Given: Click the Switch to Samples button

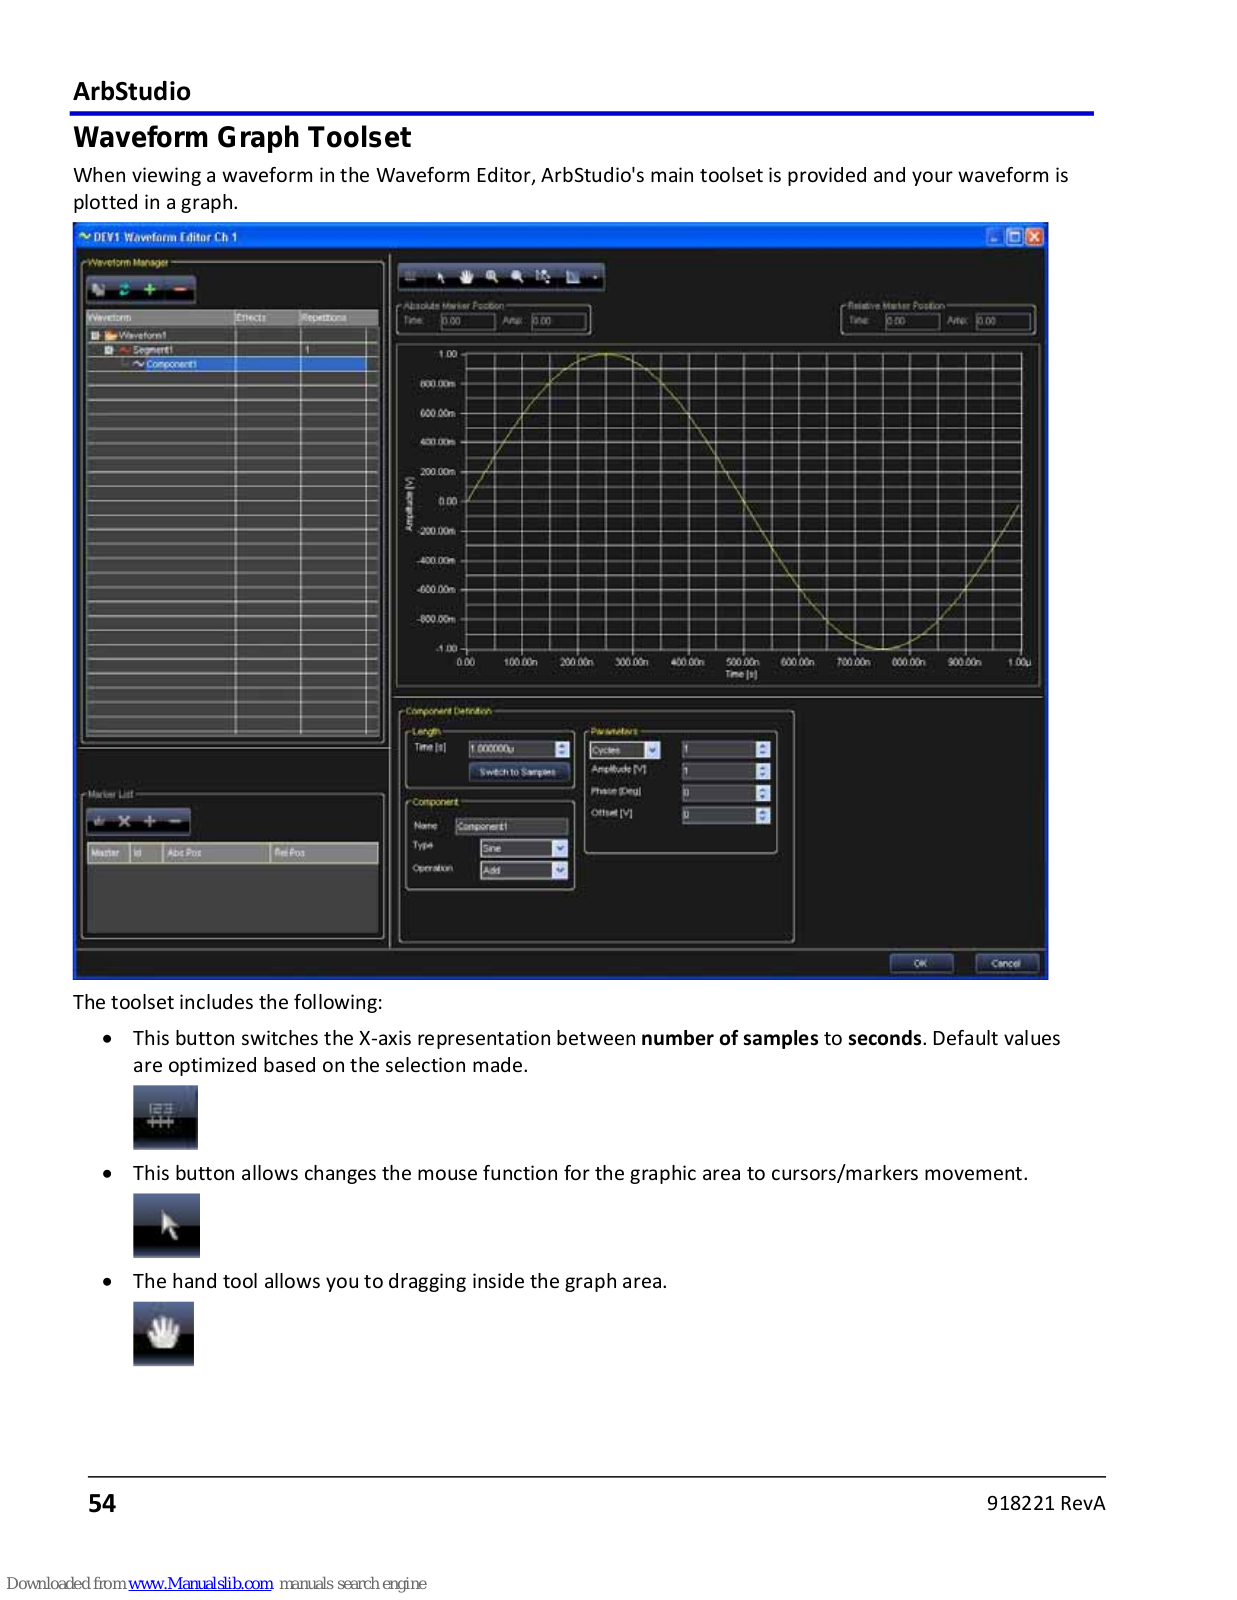Looking at the screenshot, I should [x=518, y=772].
